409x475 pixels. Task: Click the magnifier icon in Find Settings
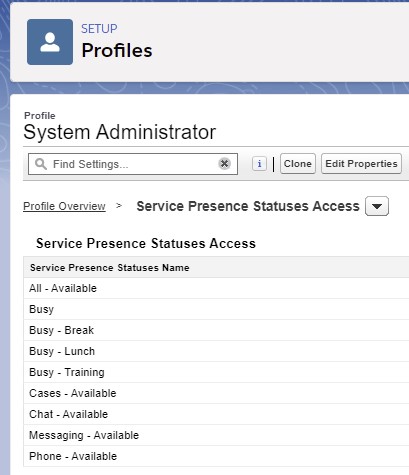[x=41, y=164]
